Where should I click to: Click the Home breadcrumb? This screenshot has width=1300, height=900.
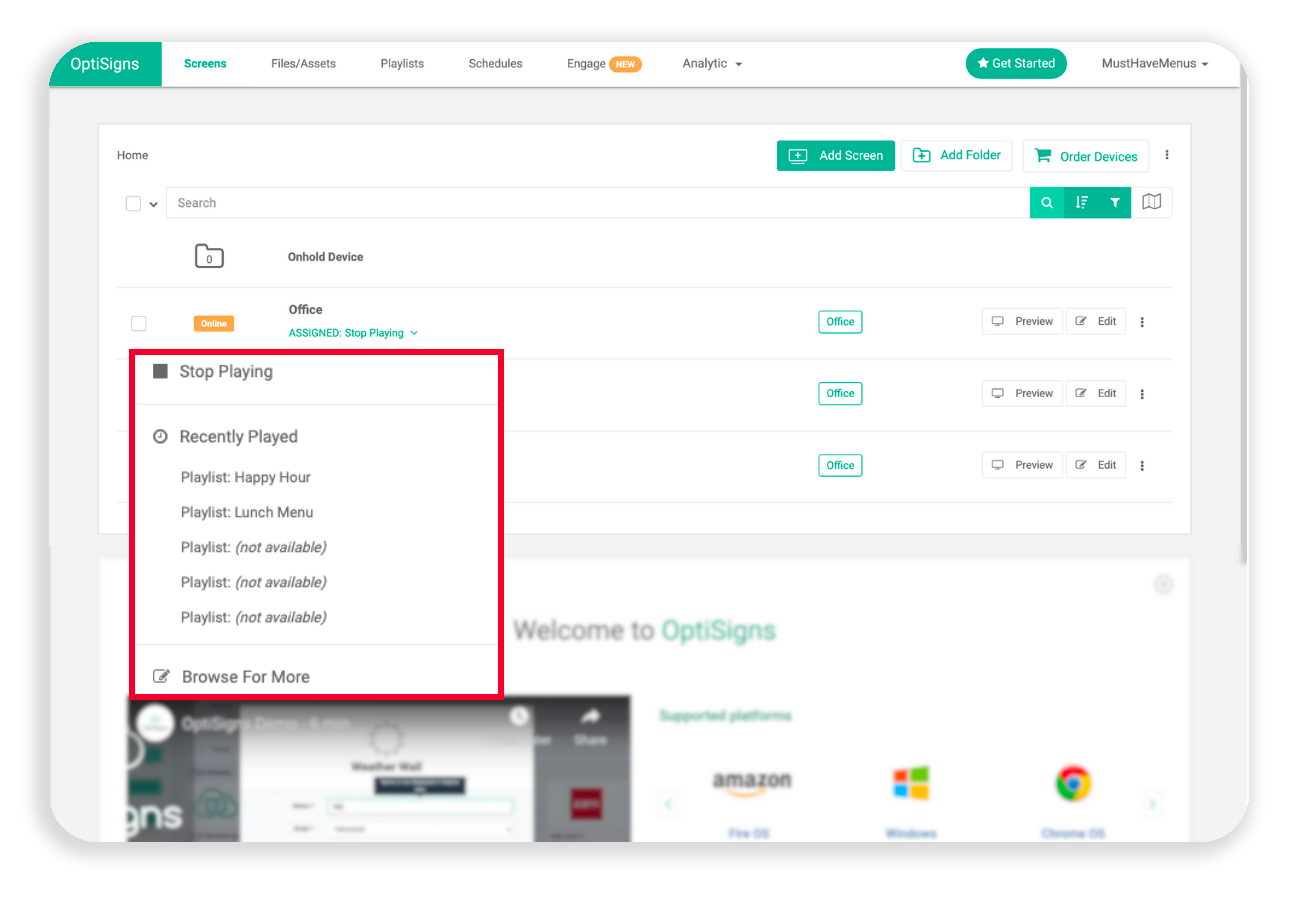pyautogui.click(x=132, y=155)
